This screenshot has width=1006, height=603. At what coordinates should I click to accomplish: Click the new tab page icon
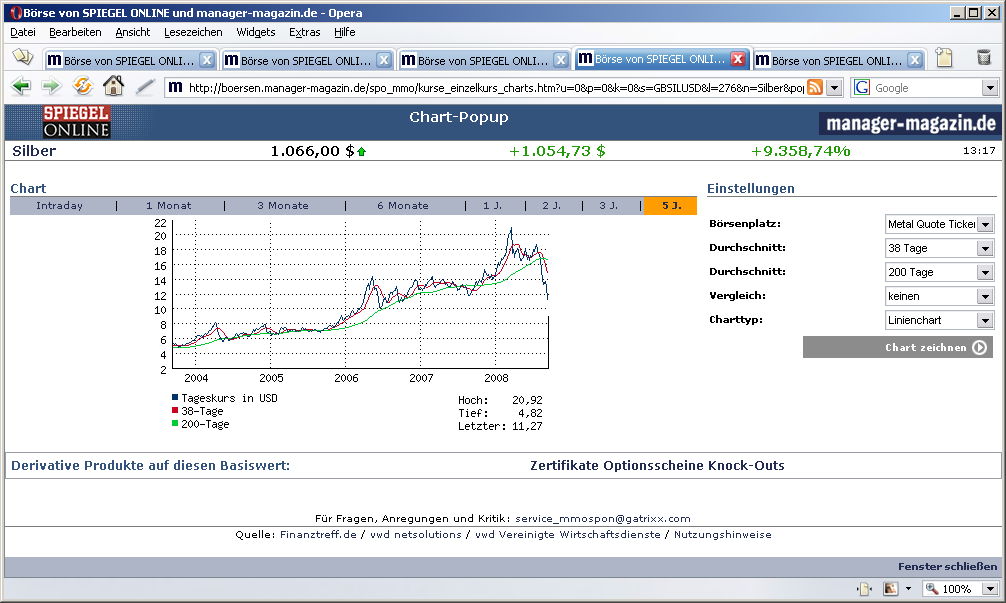coord(944,58)
